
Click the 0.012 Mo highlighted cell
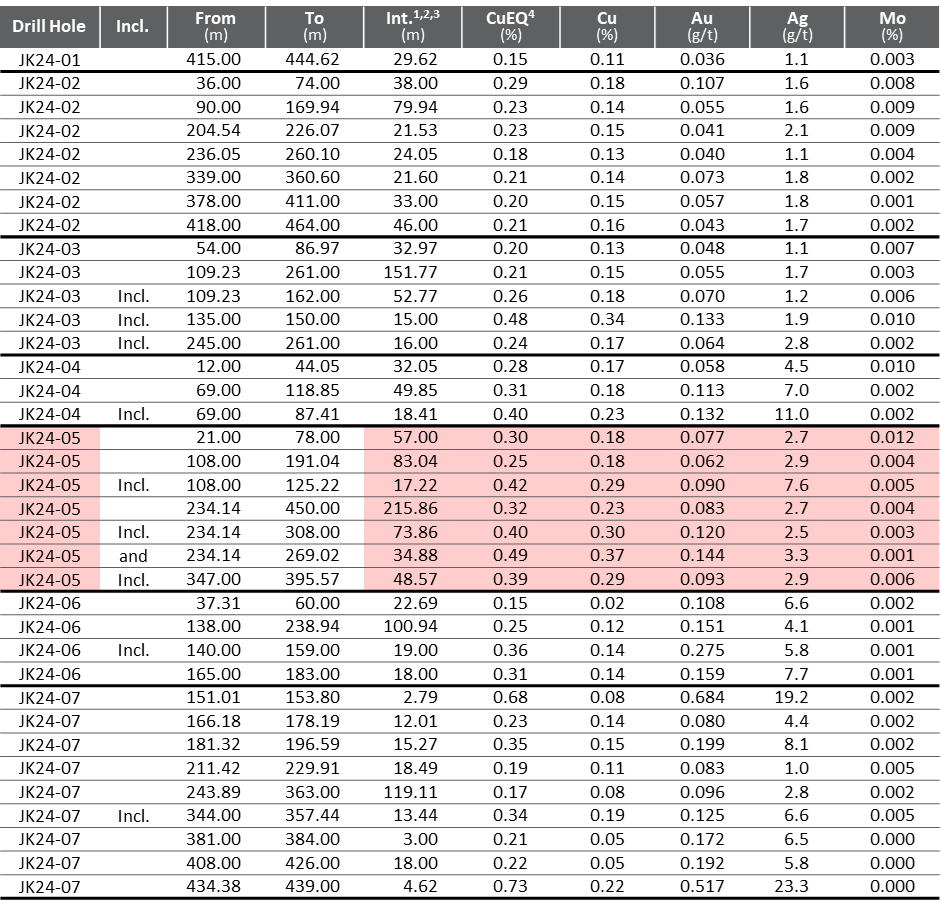click(892, 438)
